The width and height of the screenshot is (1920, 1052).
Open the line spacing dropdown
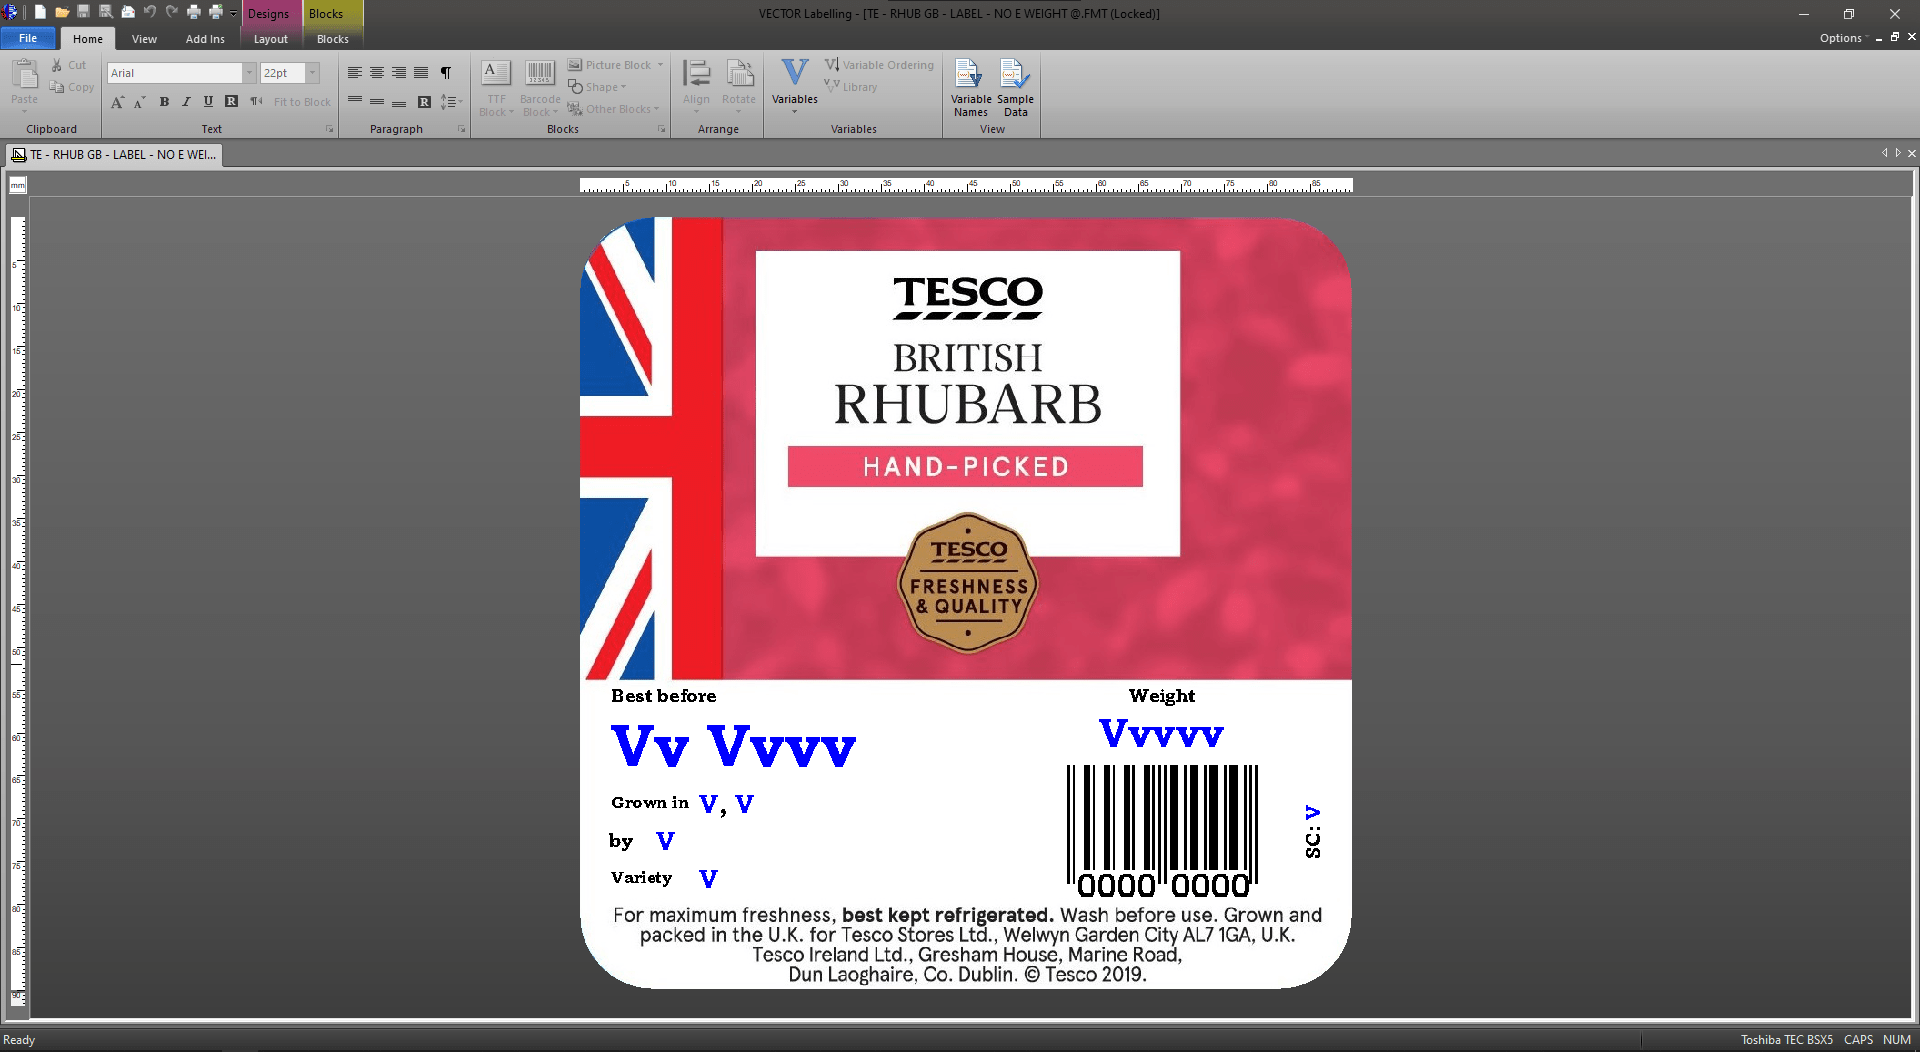click(452, 102)
